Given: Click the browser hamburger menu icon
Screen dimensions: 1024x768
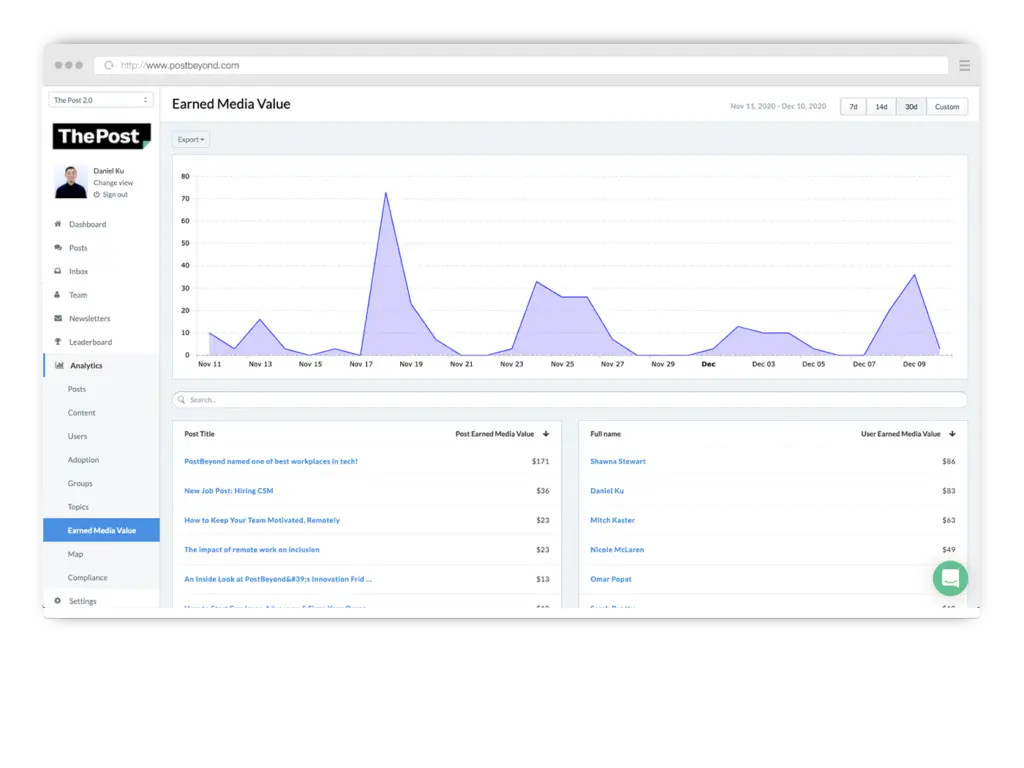Looking at the screenshot, I should pyautogui.click(x=964, y=65).
